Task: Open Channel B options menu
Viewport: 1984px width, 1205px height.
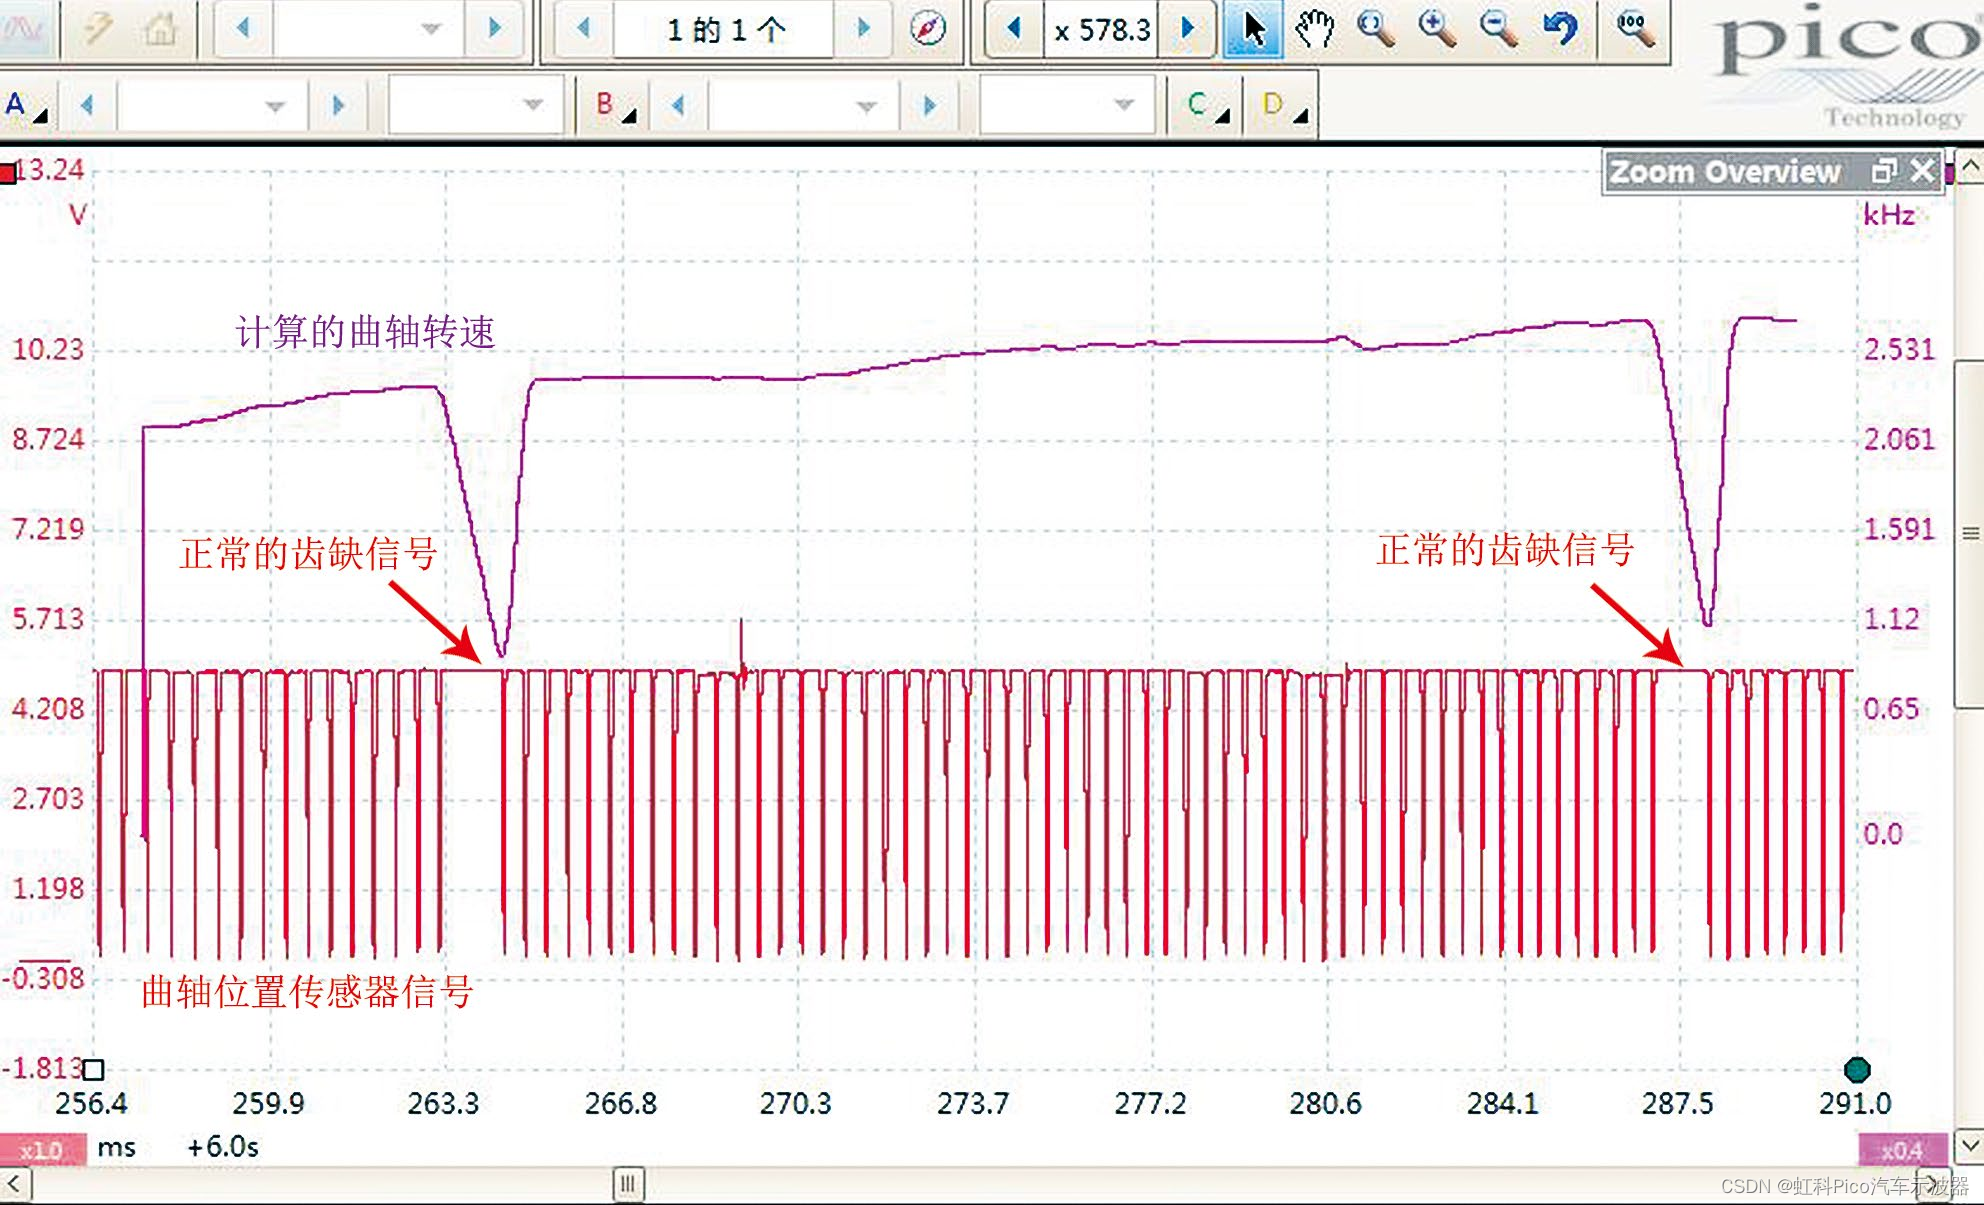Action: point(614,106)
